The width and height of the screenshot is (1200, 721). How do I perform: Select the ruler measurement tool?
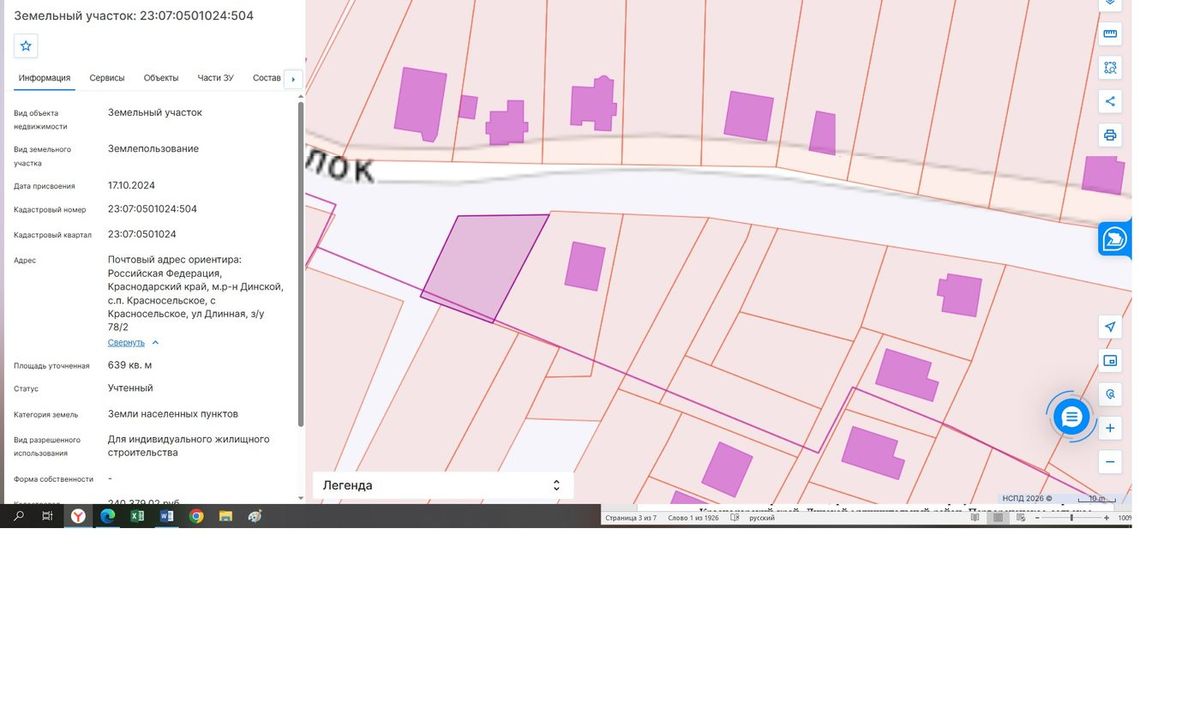point(1110,34)
